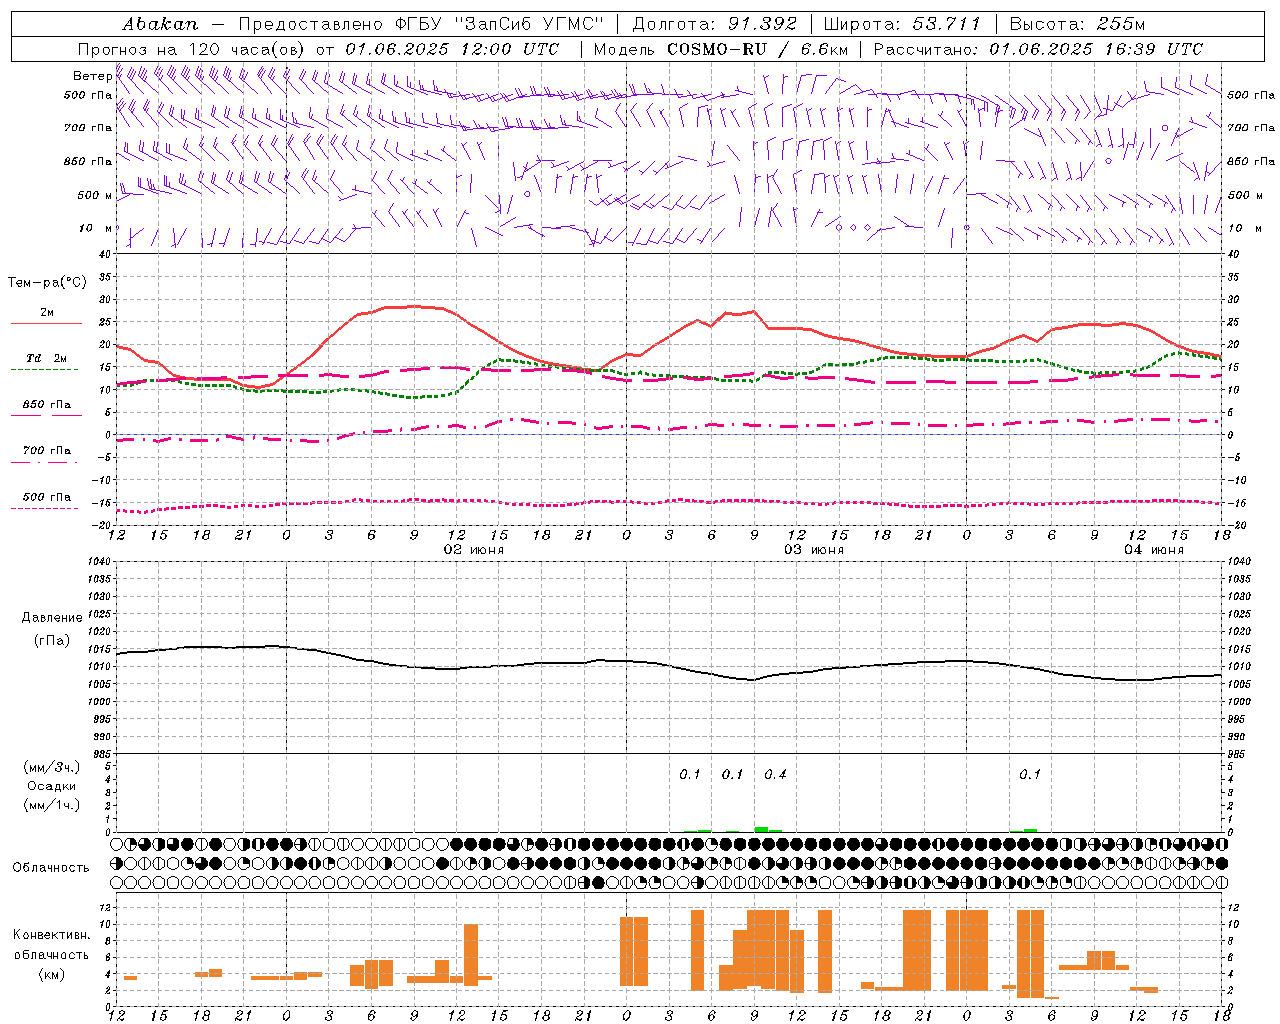Click the 'Тем-ра(°C)' temperature axis label

tap(47, 283)
